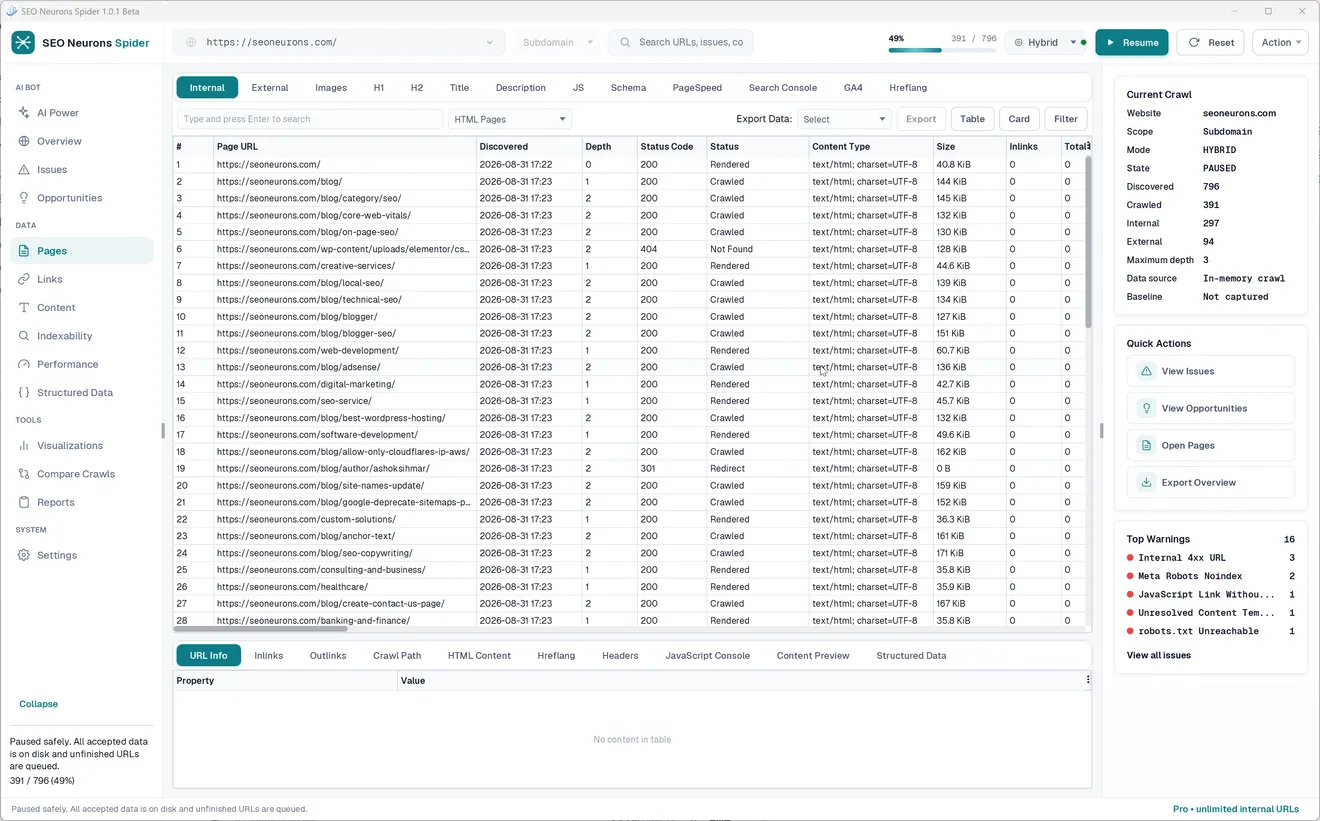Open the Hybrid mode dropdown
This screenshot has height=821, width=1320.
point(1045,42)
